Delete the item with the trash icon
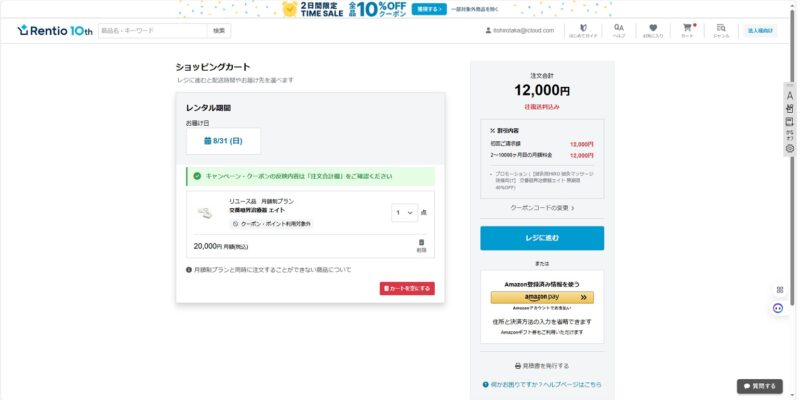The height and width of the screenshot is (400, 800). point(421,244)
